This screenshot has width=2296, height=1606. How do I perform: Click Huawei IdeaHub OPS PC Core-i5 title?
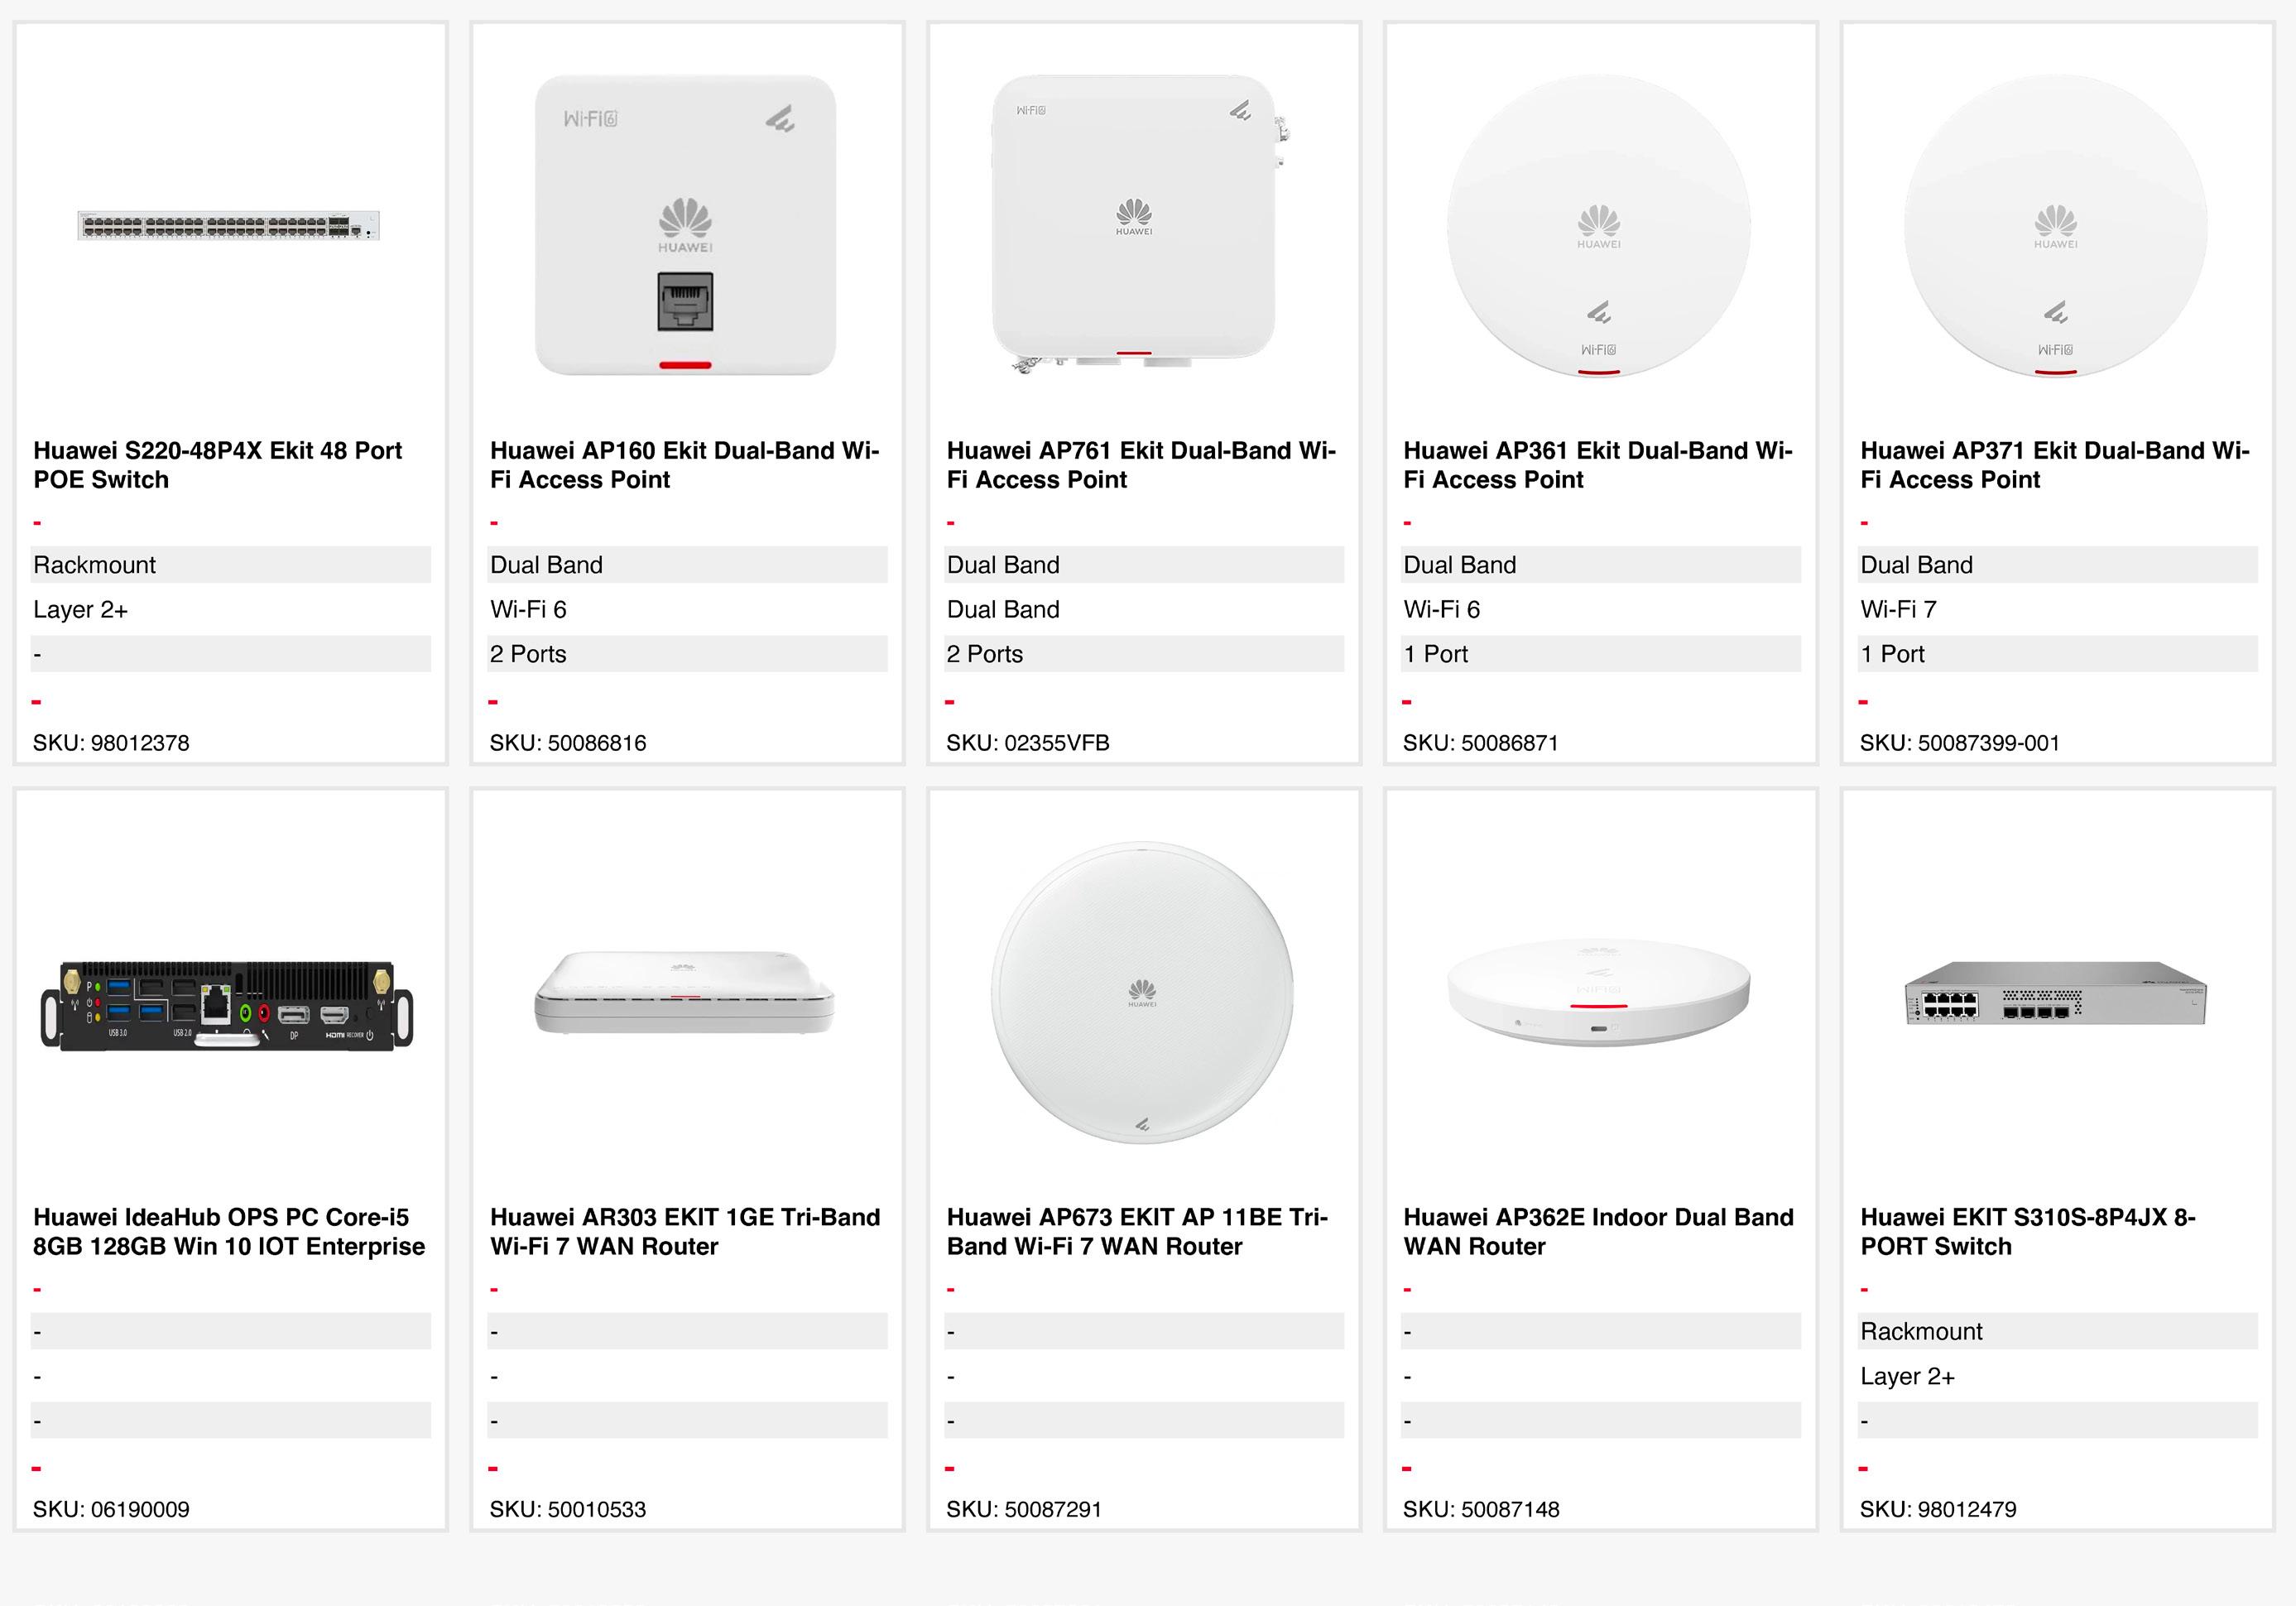(229, 1232)
